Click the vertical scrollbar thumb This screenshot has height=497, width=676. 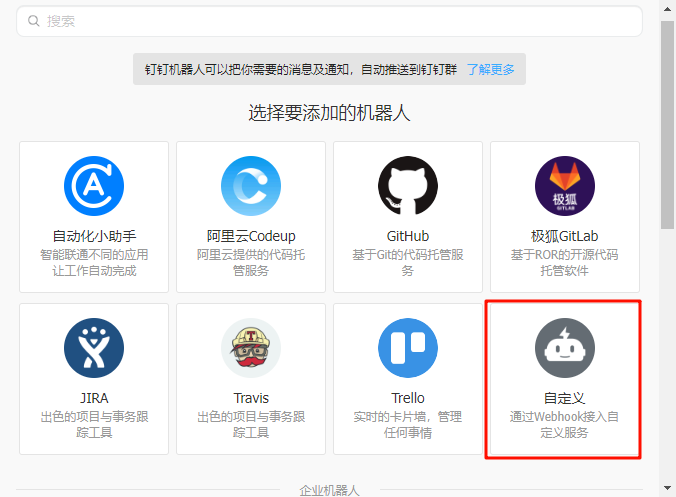(667, 125)
